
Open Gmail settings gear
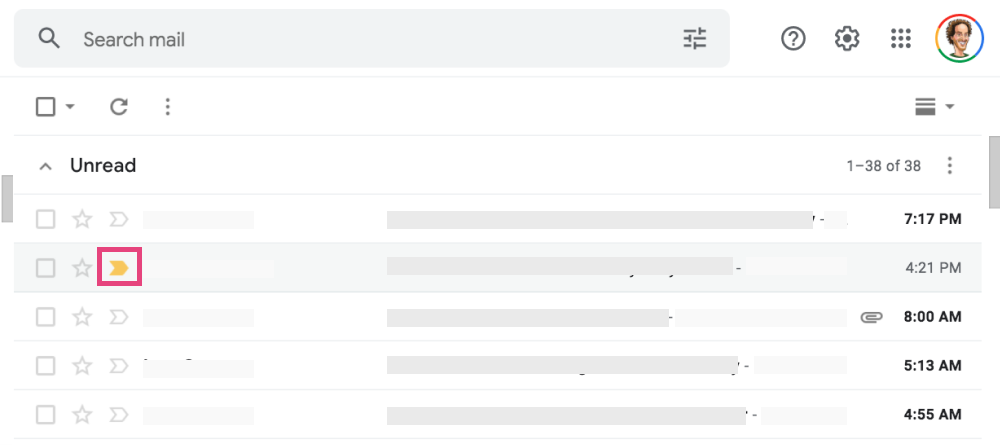click(847, 39)
